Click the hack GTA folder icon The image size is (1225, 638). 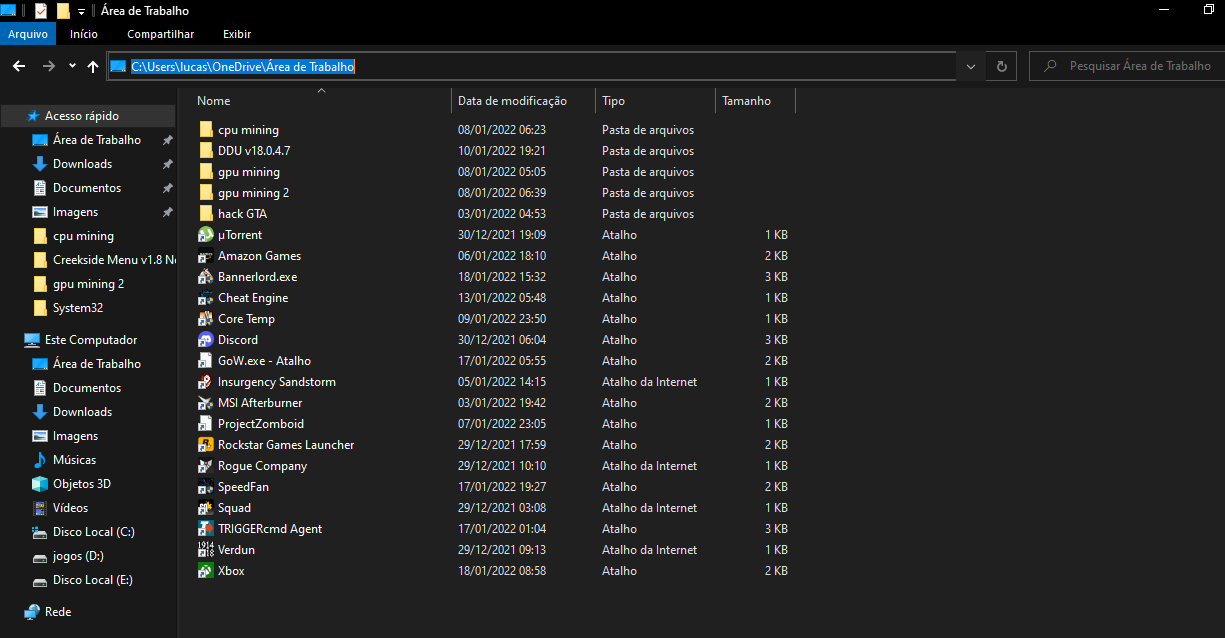[206, 214]
